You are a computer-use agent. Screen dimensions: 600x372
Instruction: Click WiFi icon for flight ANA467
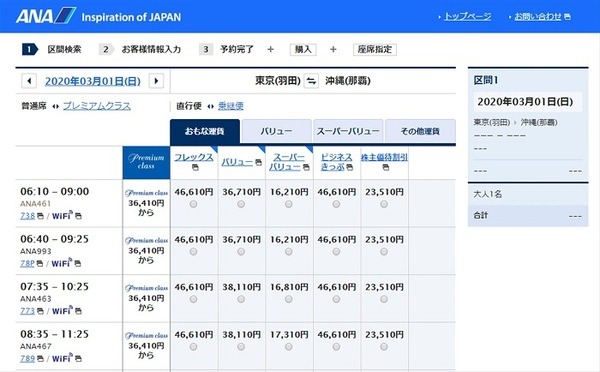[x=62, y=358]
